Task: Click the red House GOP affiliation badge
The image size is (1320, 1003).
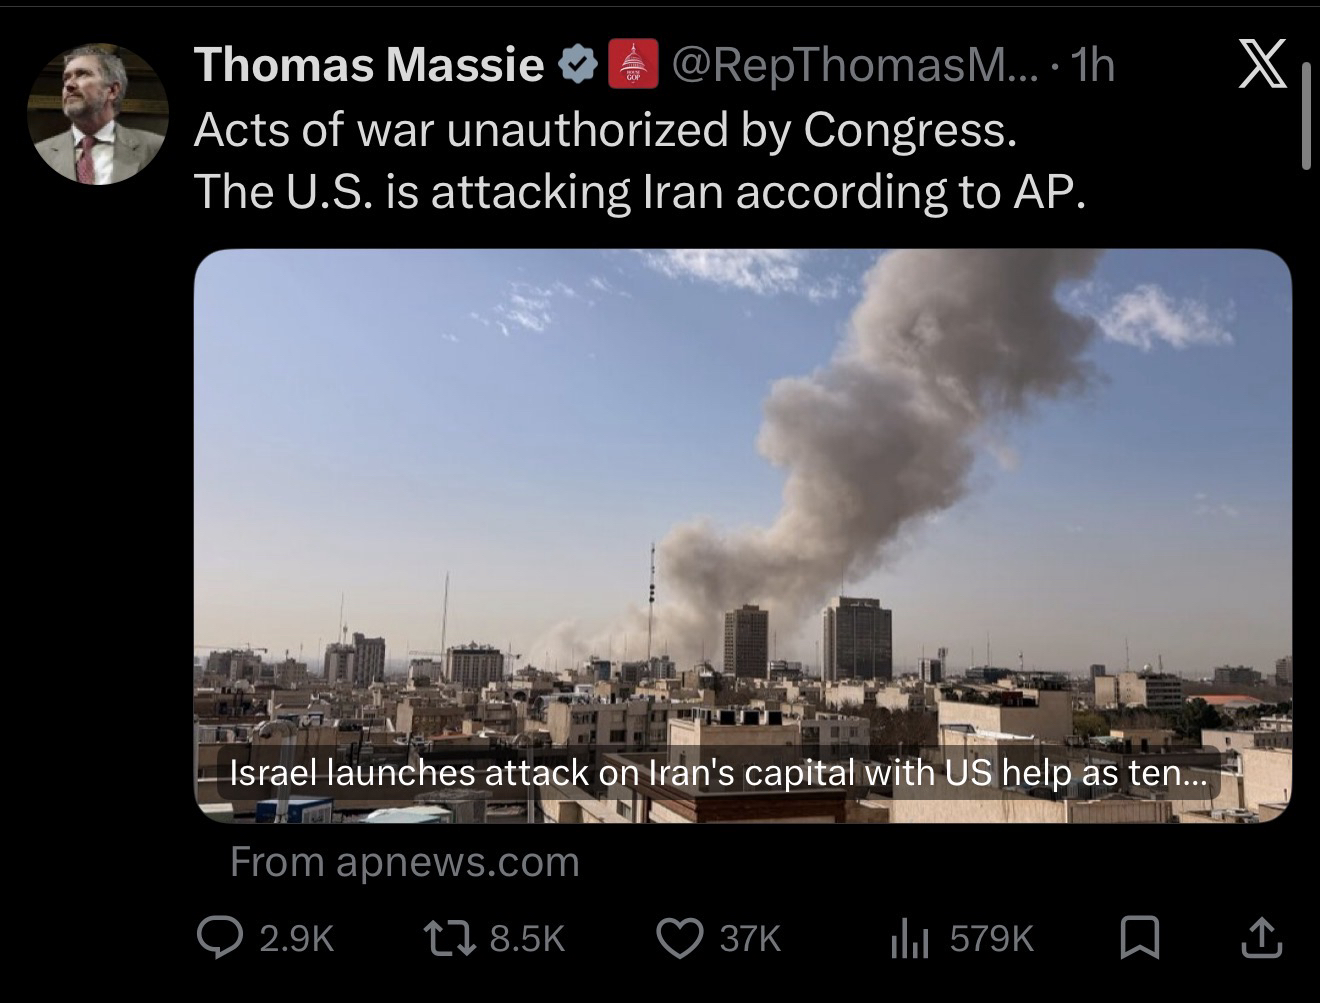Action: coord(634,65)
